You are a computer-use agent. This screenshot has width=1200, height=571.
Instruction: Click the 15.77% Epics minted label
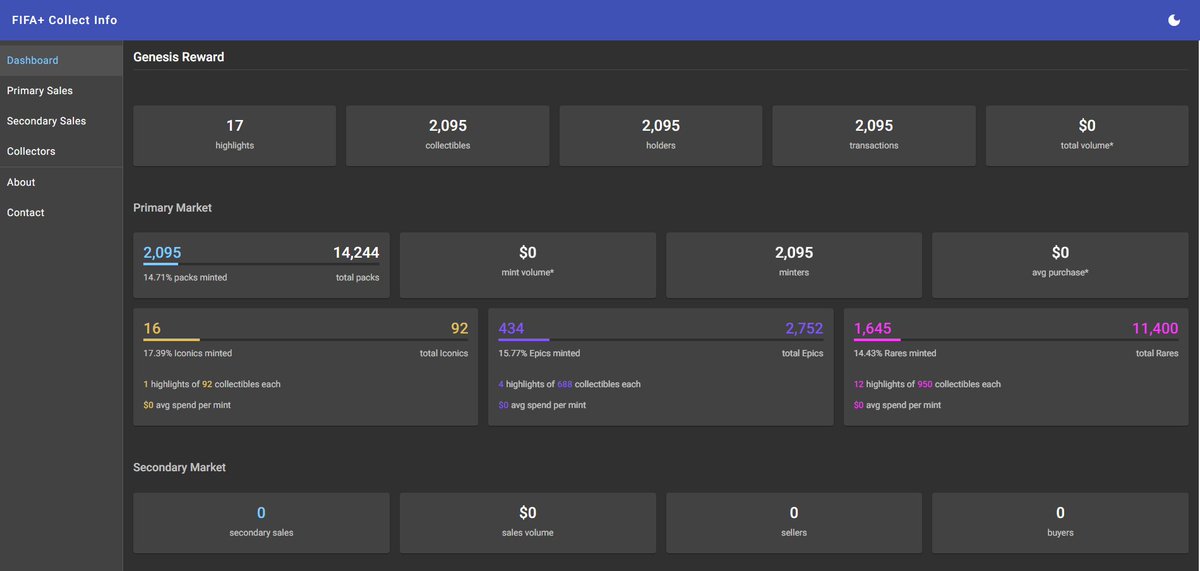click(539, 353)
